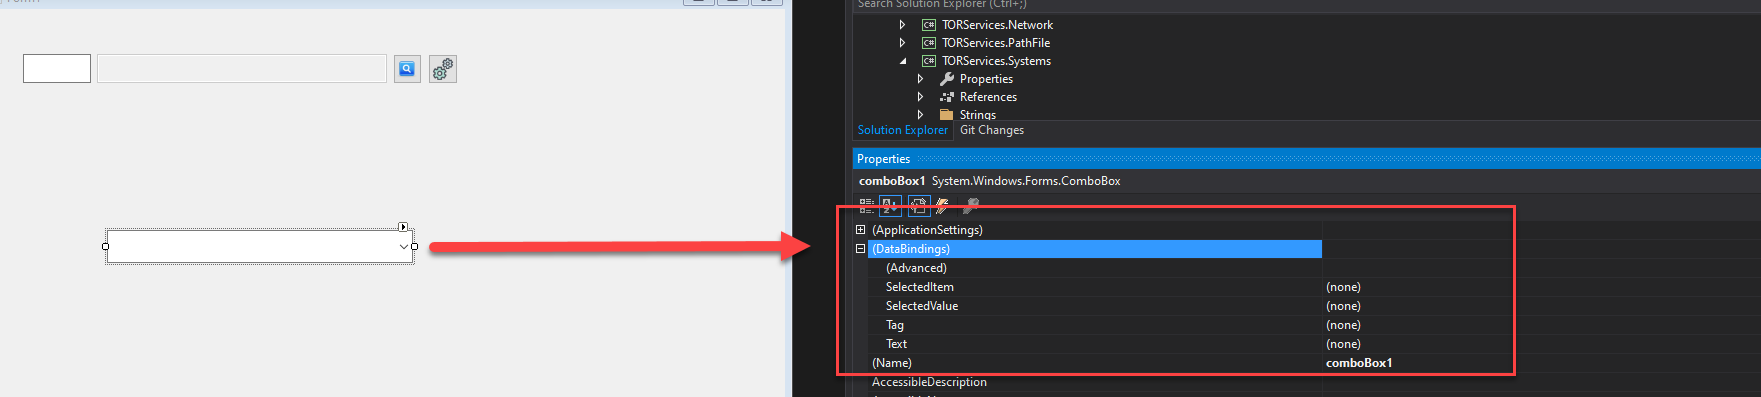Screen dimensions: 1761x397
Task: Click the wide gray textbox on form
Action: click(242, 68)
